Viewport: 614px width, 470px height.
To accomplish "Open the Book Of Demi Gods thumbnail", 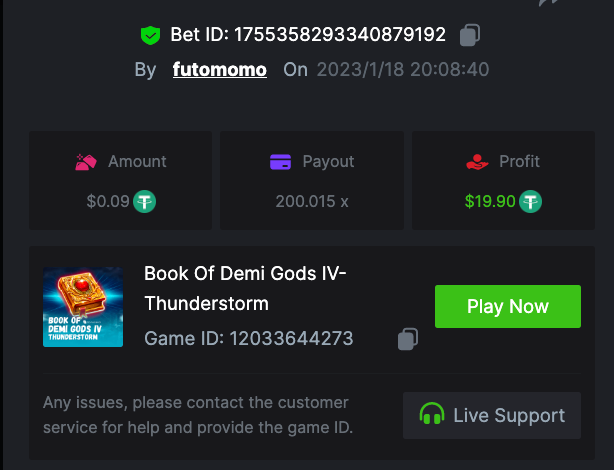I will [x=83, y=306].
